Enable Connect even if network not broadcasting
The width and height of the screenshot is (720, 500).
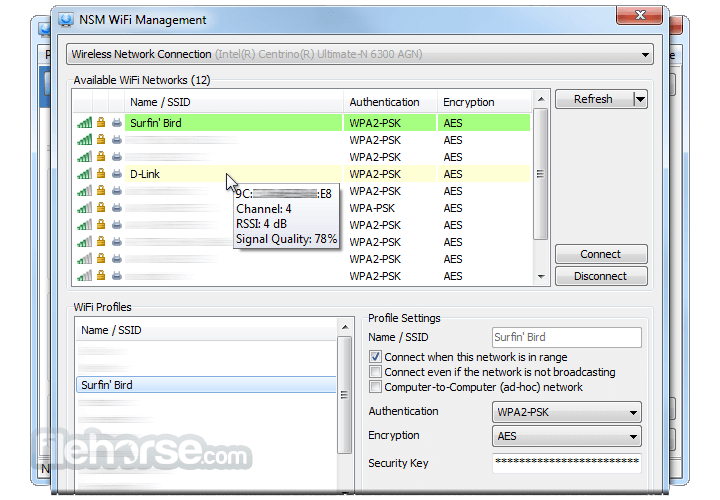375,371
